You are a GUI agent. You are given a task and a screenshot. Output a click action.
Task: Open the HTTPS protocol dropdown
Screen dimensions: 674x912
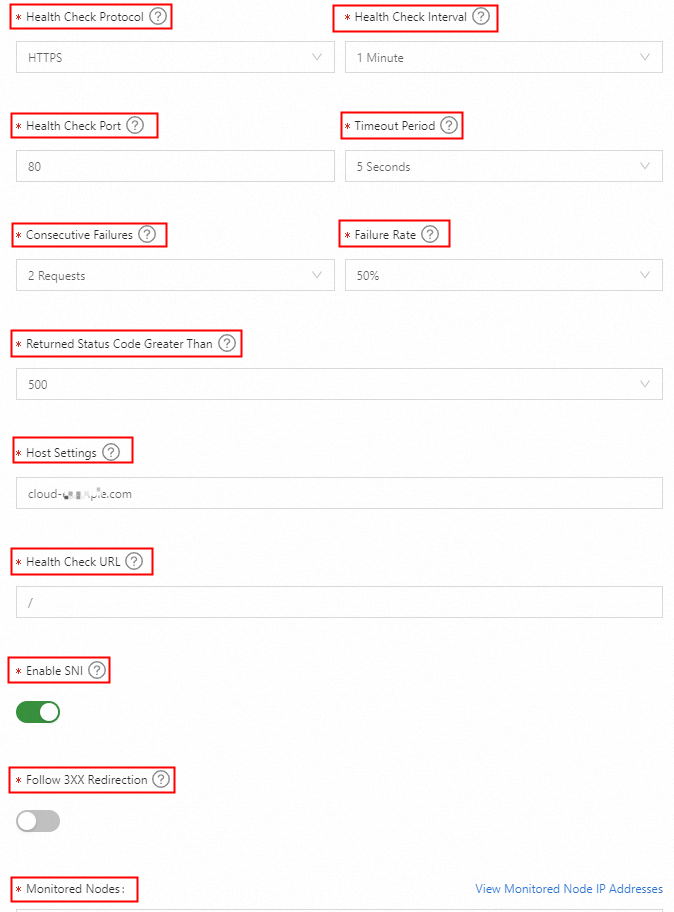tap(175, 57)
